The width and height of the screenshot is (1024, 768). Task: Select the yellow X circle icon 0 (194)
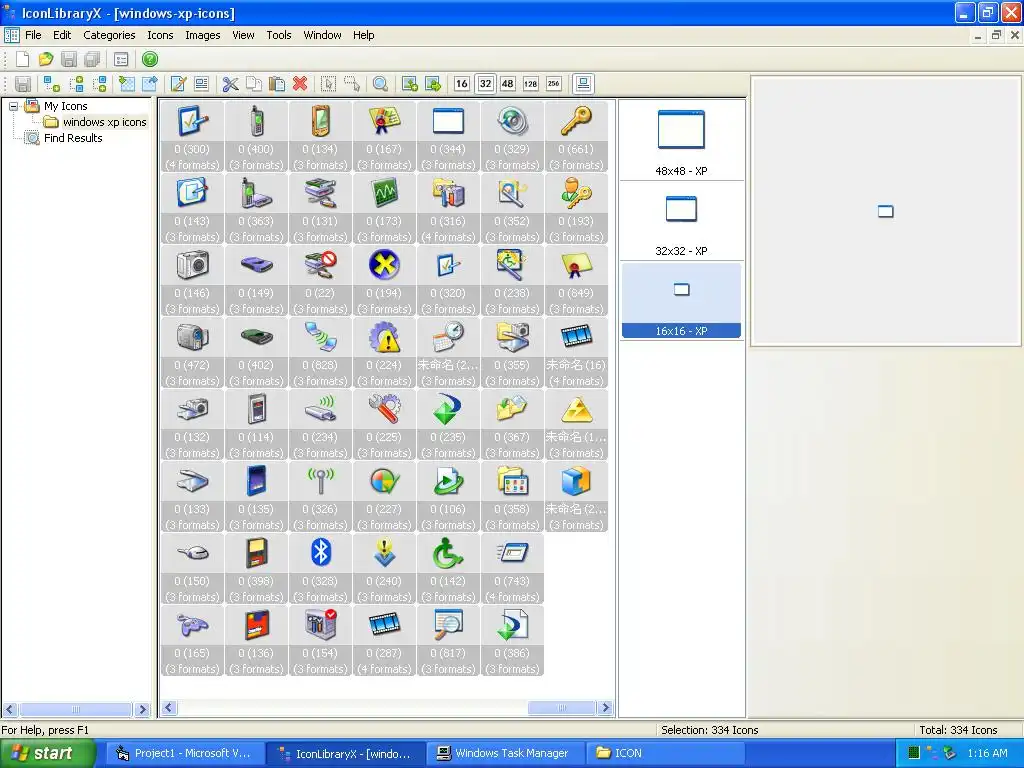(x=385, y=281)
